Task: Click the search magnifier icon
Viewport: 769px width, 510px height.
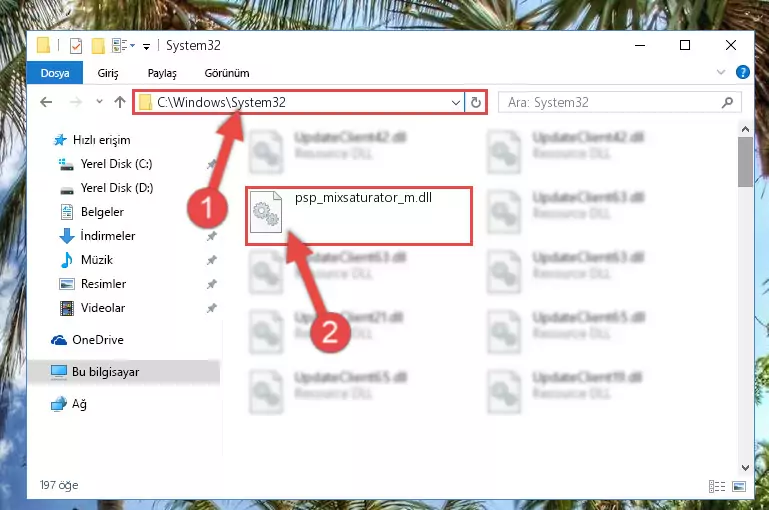Action: pos(727,102)
